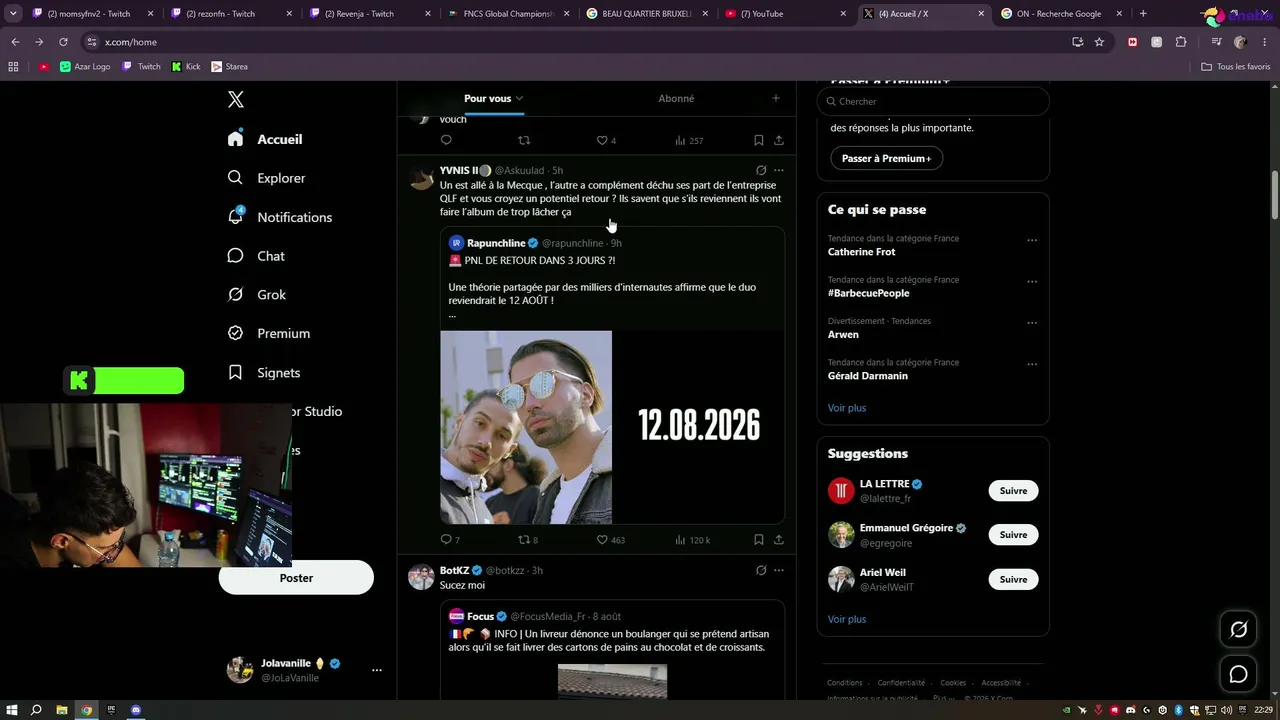Screen dimensions: 1280x720
Task: Open Grok action on YVNIS II post
Action: pyautogui.click(x=761, y=170)
